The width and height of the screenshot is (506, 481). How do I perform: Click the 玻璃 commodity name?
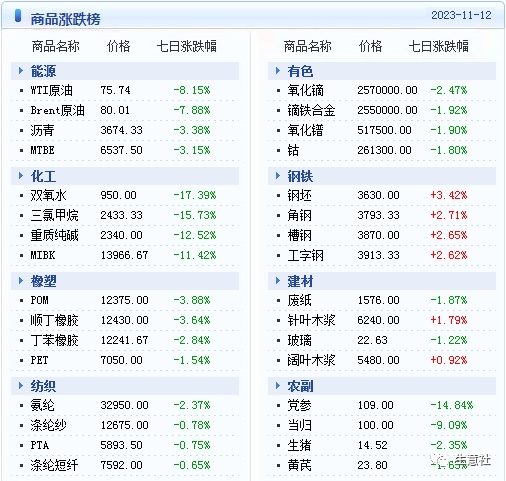pyautogui.click(x=299, y=340)
